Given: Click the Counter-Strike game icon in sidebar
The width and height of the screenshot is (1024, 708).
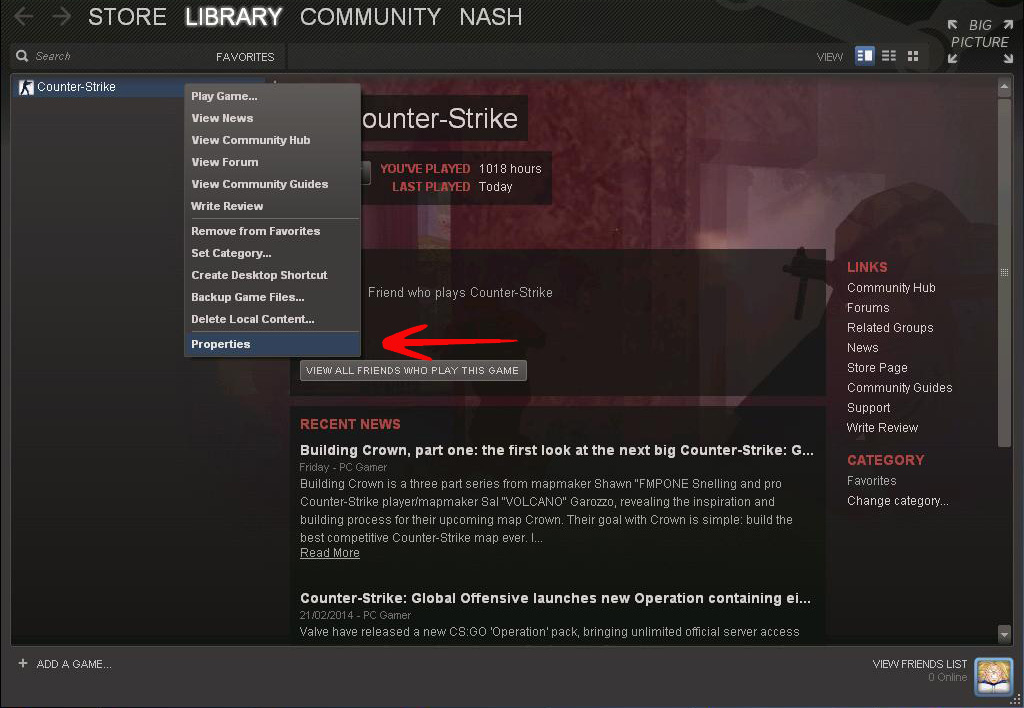Looking at the screenshot, I should (26, 87).
